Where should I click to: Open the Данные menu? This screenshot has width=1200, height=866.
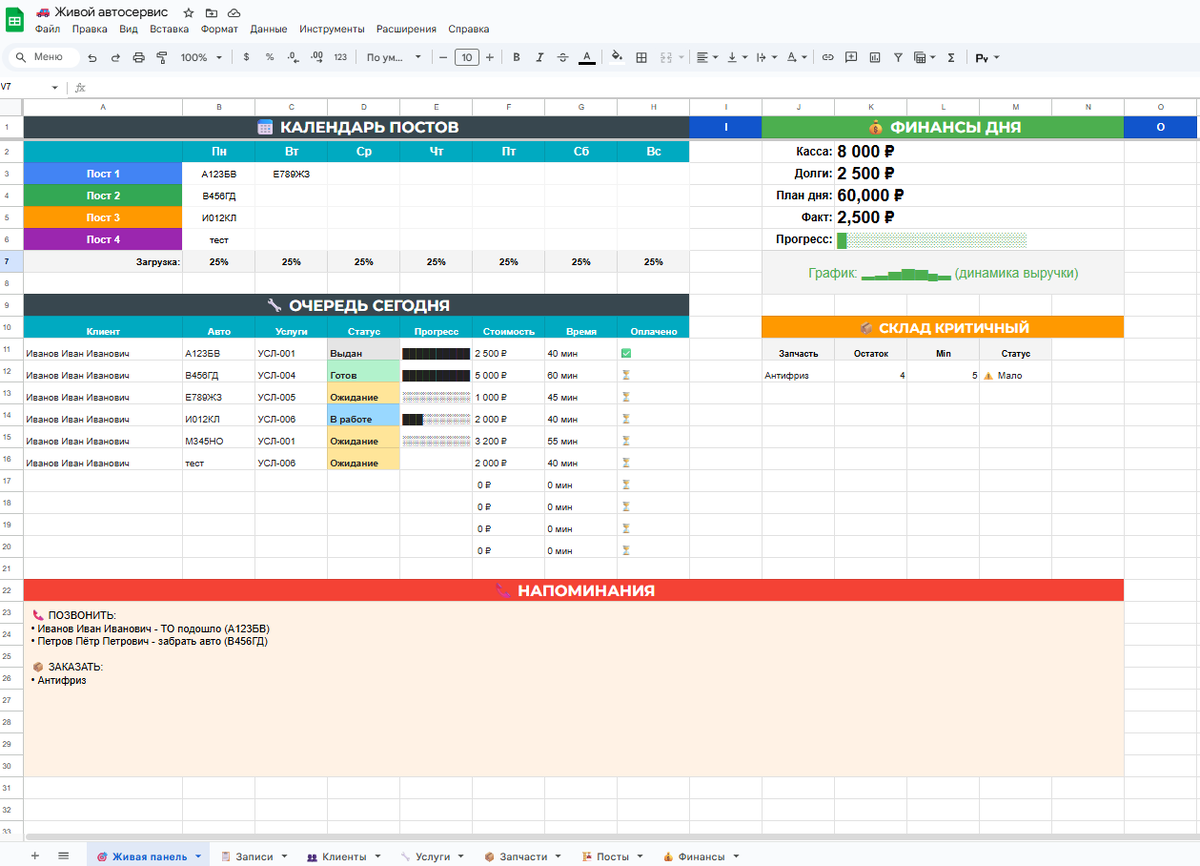tap(268, 29)
